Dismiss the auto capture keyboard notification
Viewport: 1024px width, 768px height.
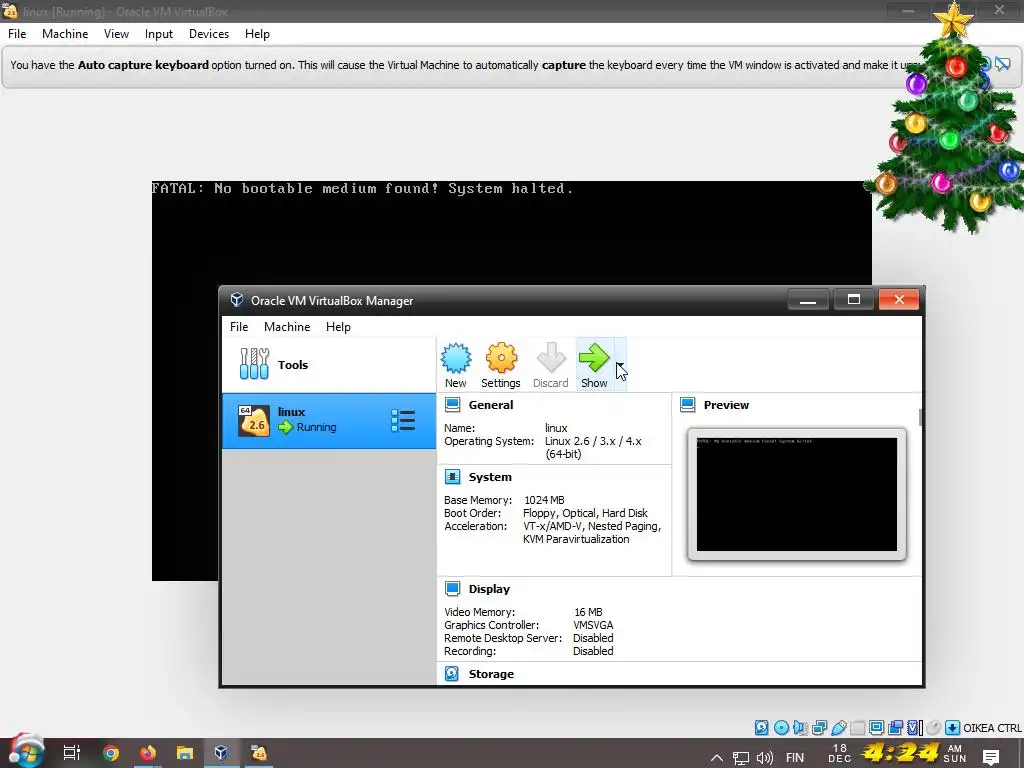pos(1002,64)
